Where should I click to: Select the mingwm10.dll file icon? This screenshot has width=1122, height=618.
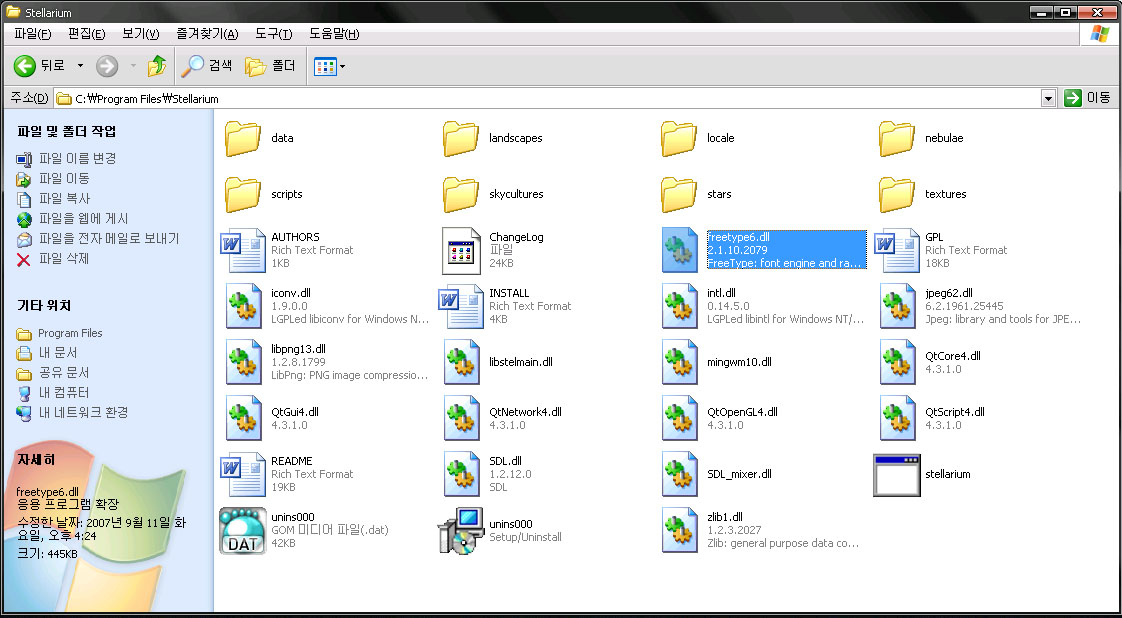coord(679,362)
